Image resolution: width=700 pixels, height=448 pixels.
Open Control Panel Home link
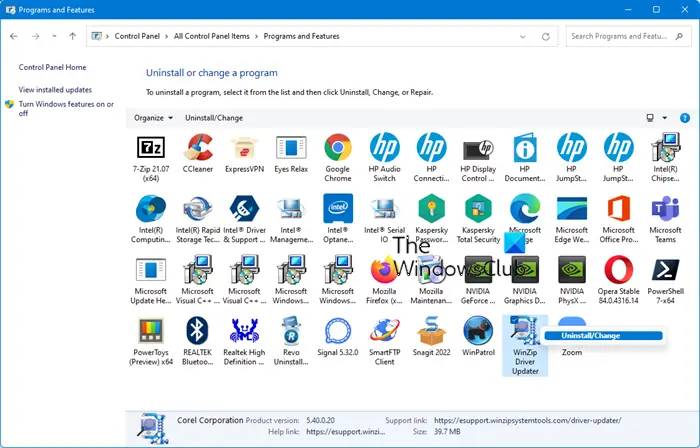click(x=52, y=67)
